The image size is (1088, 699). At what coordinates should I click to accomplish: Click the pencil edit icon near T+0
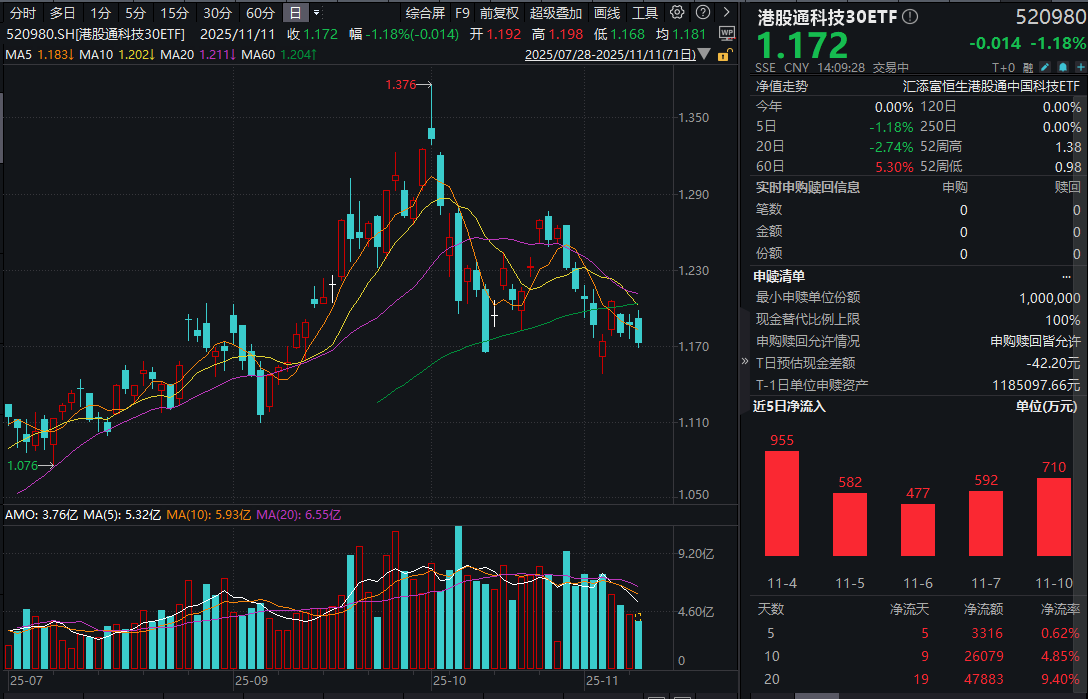pos(1044,66)
